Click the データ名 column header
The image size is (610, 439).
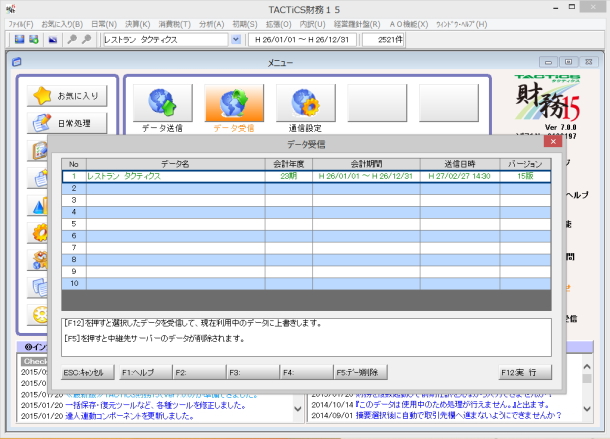(x=175, y=164)
